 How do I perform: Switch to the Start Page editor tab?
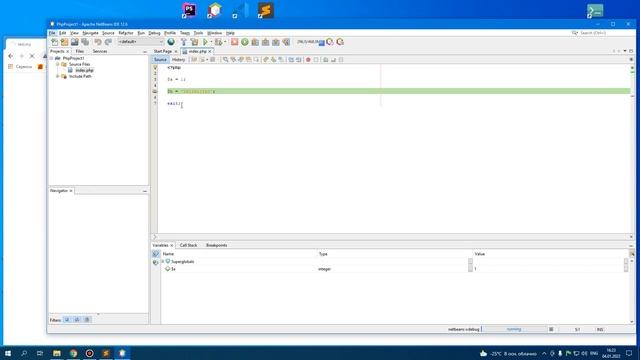162,51
